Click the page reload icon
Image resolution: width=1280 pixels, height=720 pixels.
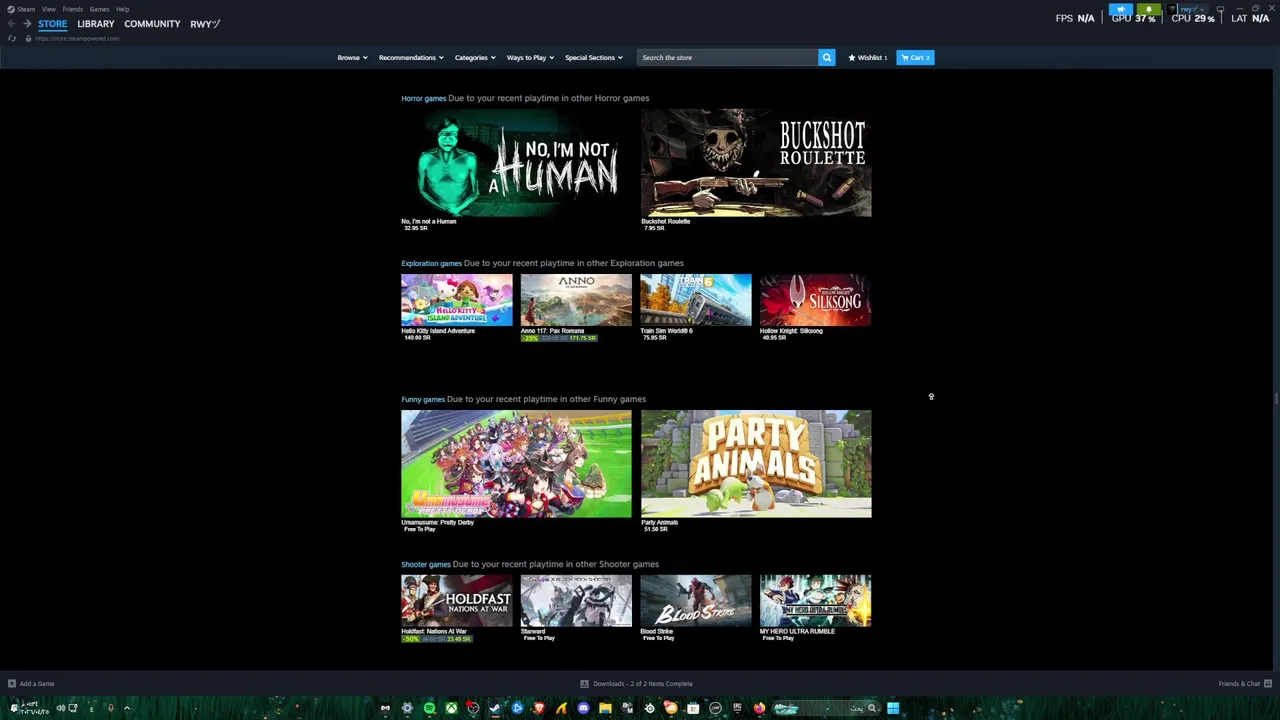click(x=12, y=38)
